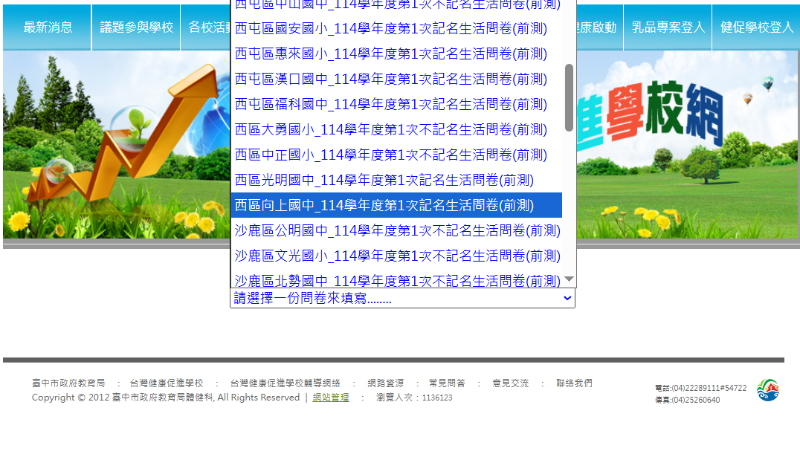Go to 乳品專案登入 page
The width and height of the screenshot is (800, 454).
[668, 28]
